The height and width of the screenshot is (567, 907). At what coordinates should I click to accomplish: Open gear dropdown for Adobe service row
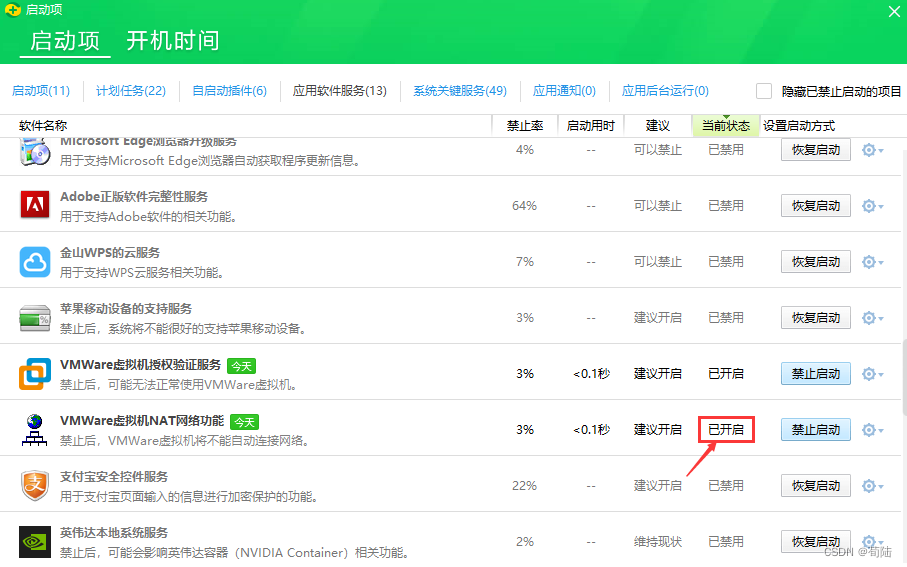point(871,206)
